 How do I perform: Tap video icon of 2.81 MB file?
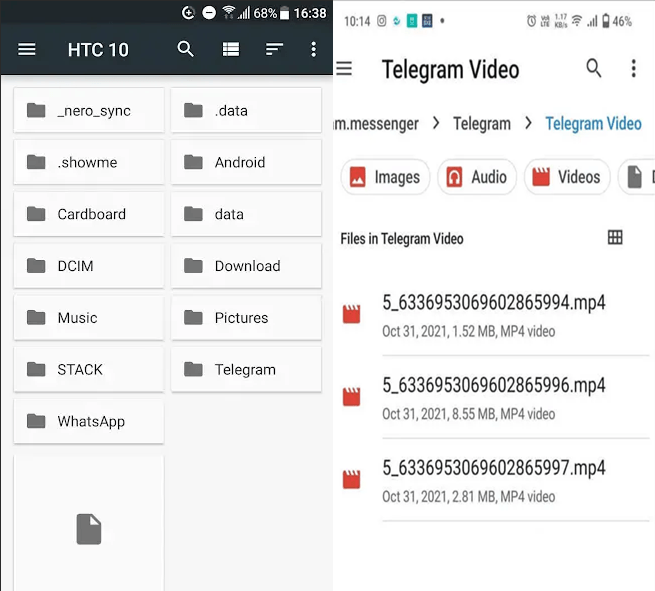(351, 479)
